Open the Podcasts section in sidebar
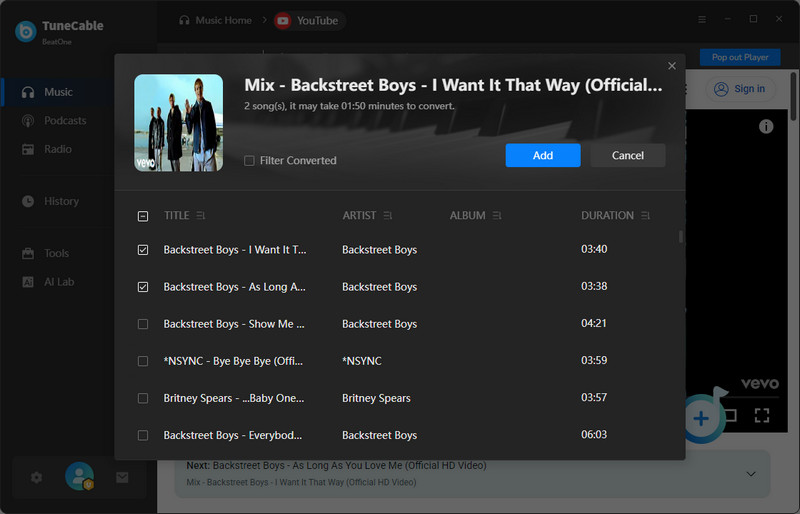Screen dimensions: 800x514 [x=65, y=121]
